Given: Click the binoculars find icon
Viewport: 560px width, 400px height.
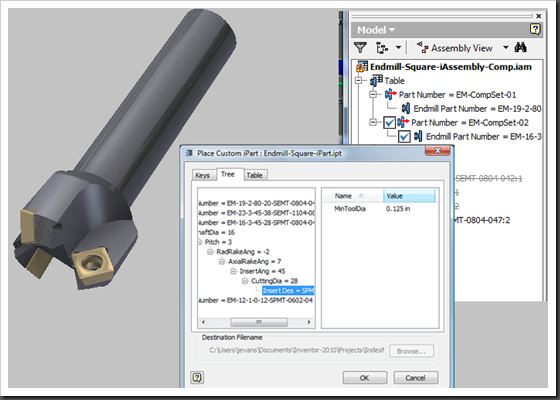Looking at the screenshot, I should (x=520, y=47).
